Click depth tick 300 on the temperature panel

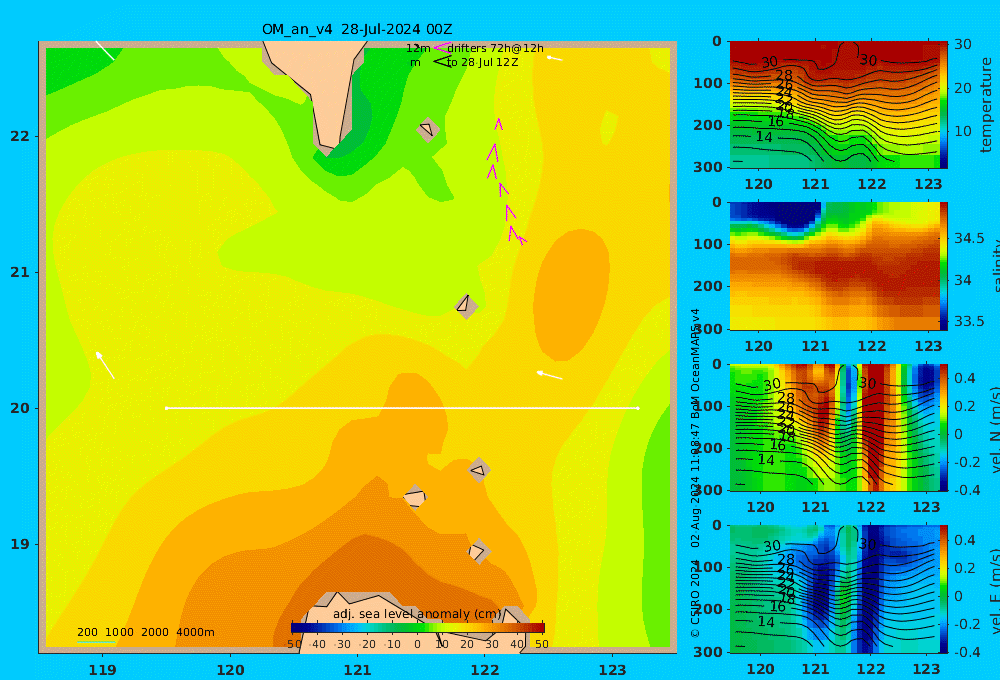[x=708, y=166]
